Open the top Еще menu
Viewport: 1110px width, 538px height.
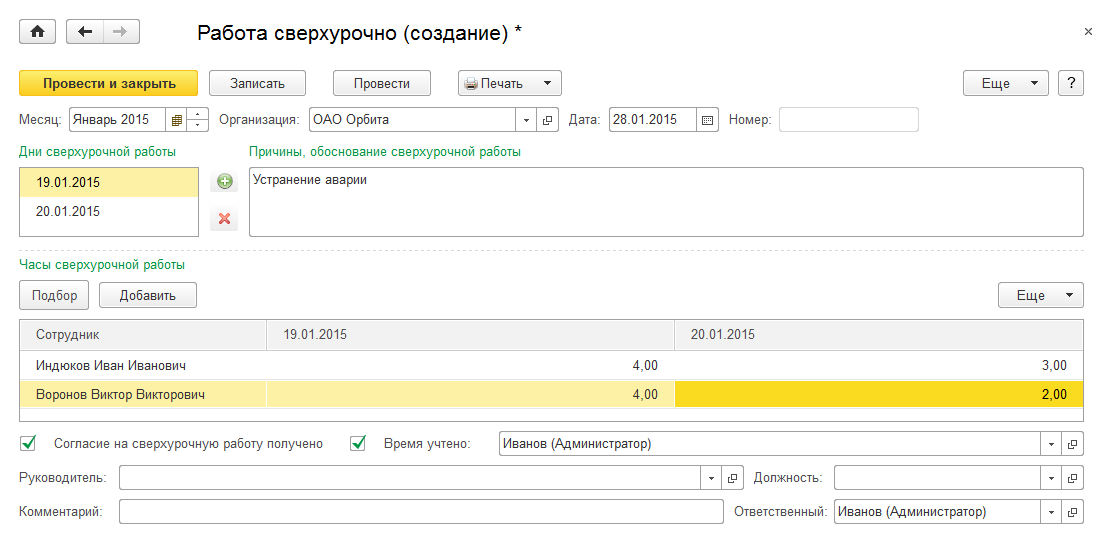(x=1005, y=84)
